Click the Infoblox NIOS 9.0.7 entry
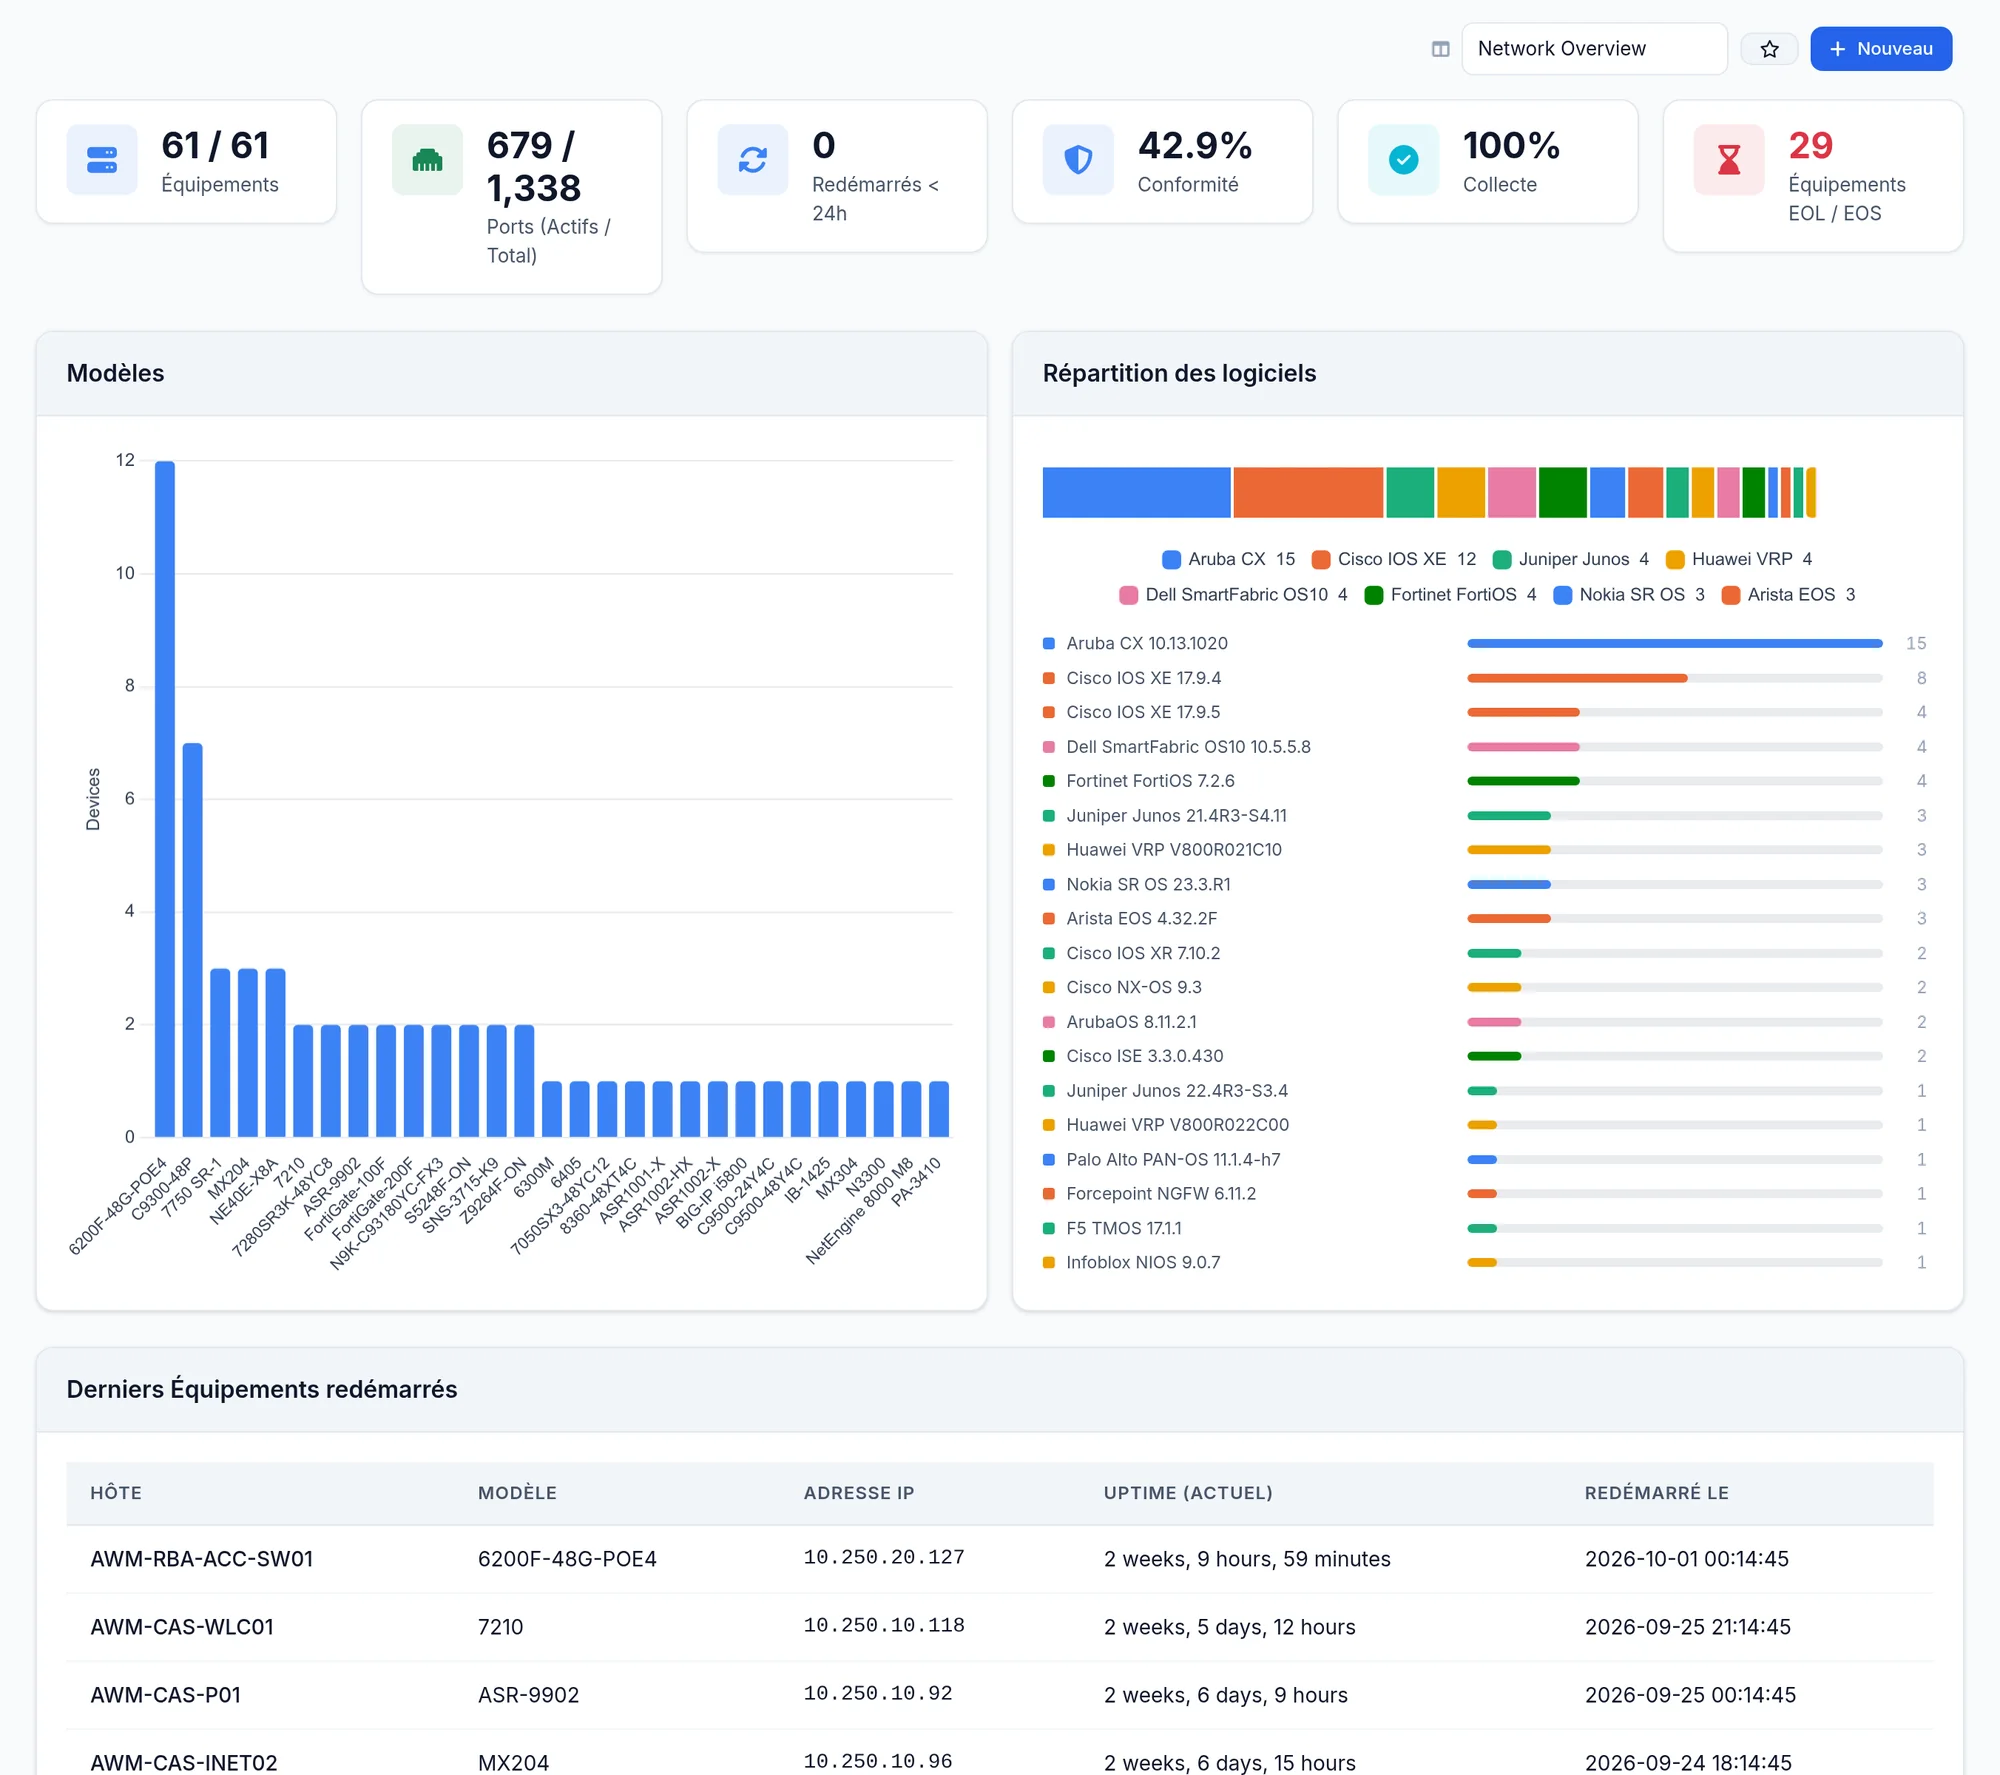Image resolution: width=2000 pixels, height=1775 pixels. coord(1484,1262)
